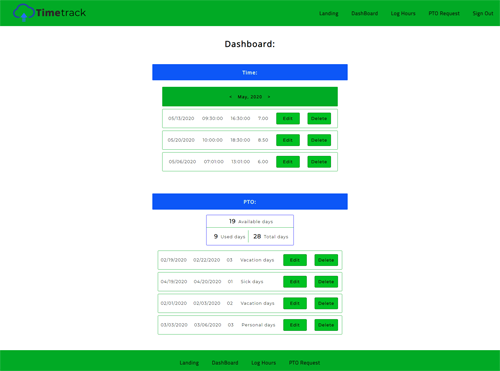Click the 10:00:00 start time
Screen dimensions: 500x371
(212, 140)
